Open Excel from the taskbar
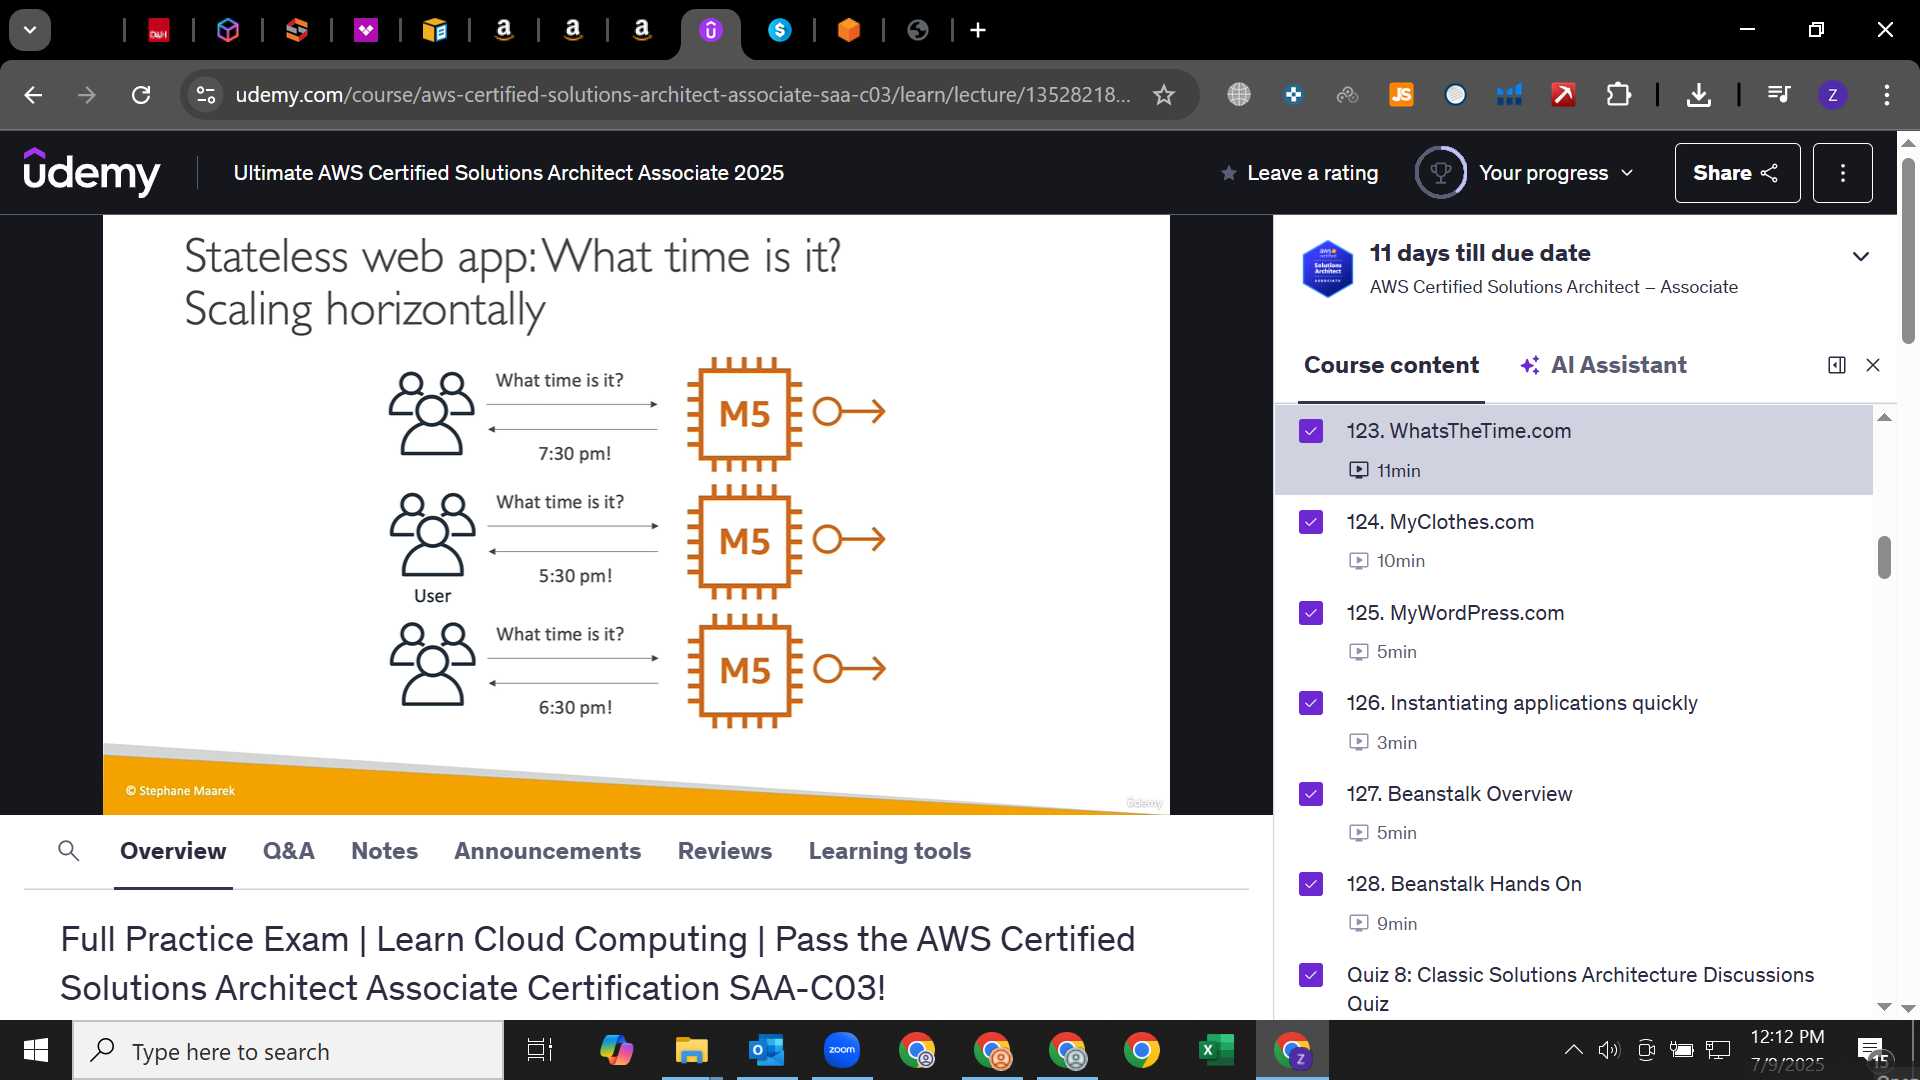Image resolution: width=1920 pixels, height=1080 pixels. click(1216, 1050)
